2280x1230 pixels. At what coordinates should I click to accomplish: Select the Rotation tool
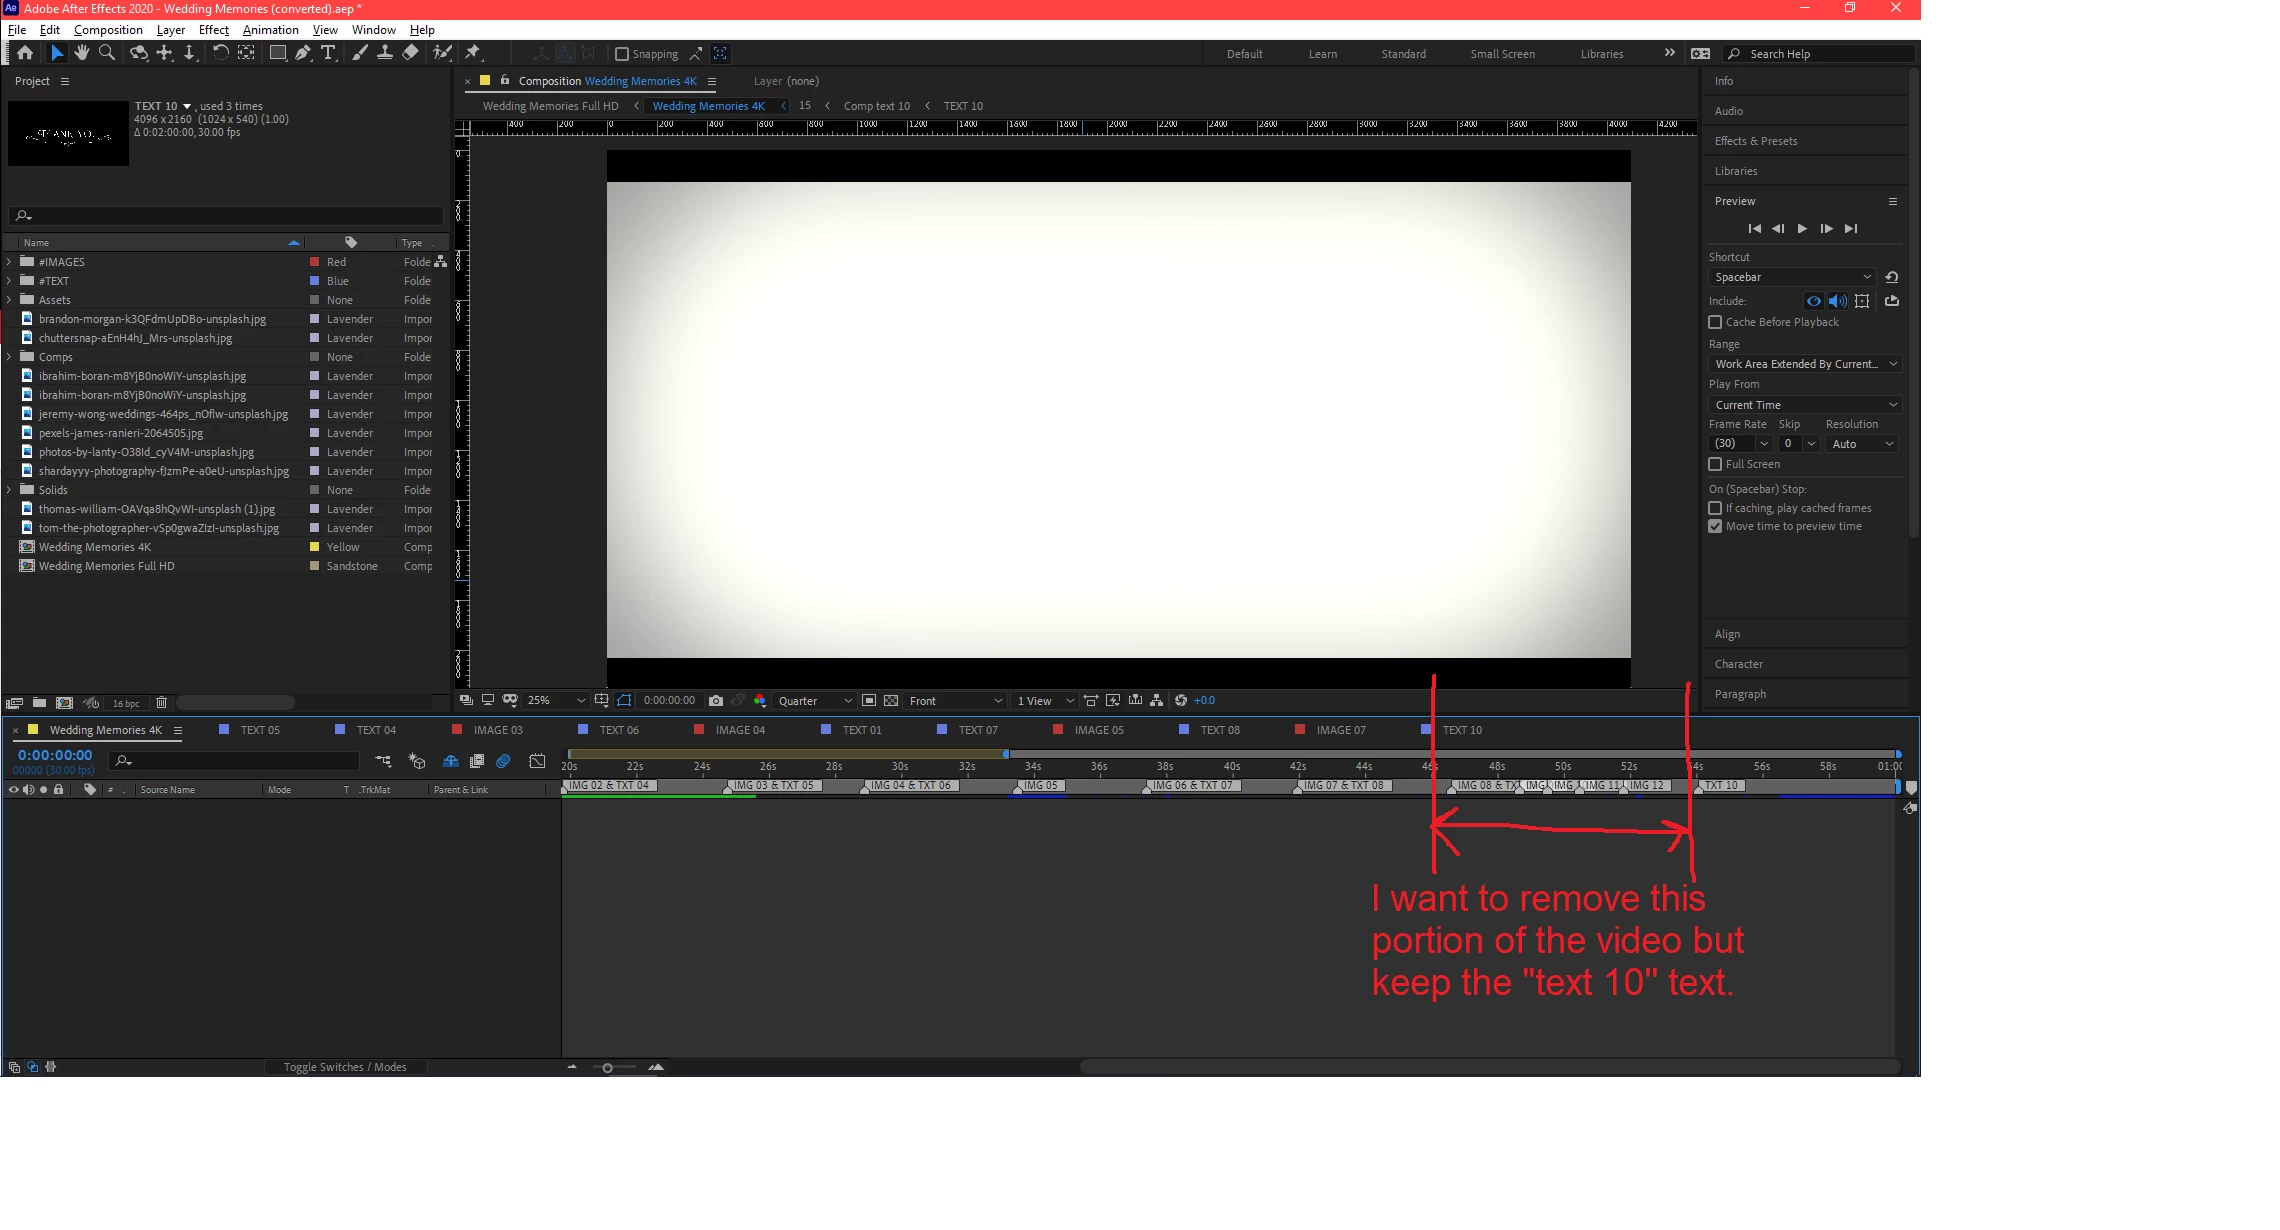pyautogui.click(x=220, y=53)
